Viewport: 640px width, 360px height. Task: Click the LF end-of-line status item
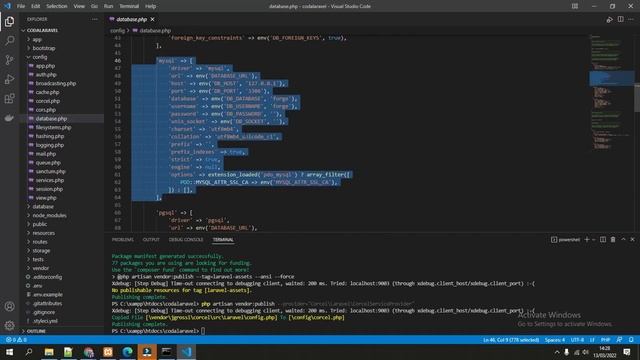(x=592, y=340)
